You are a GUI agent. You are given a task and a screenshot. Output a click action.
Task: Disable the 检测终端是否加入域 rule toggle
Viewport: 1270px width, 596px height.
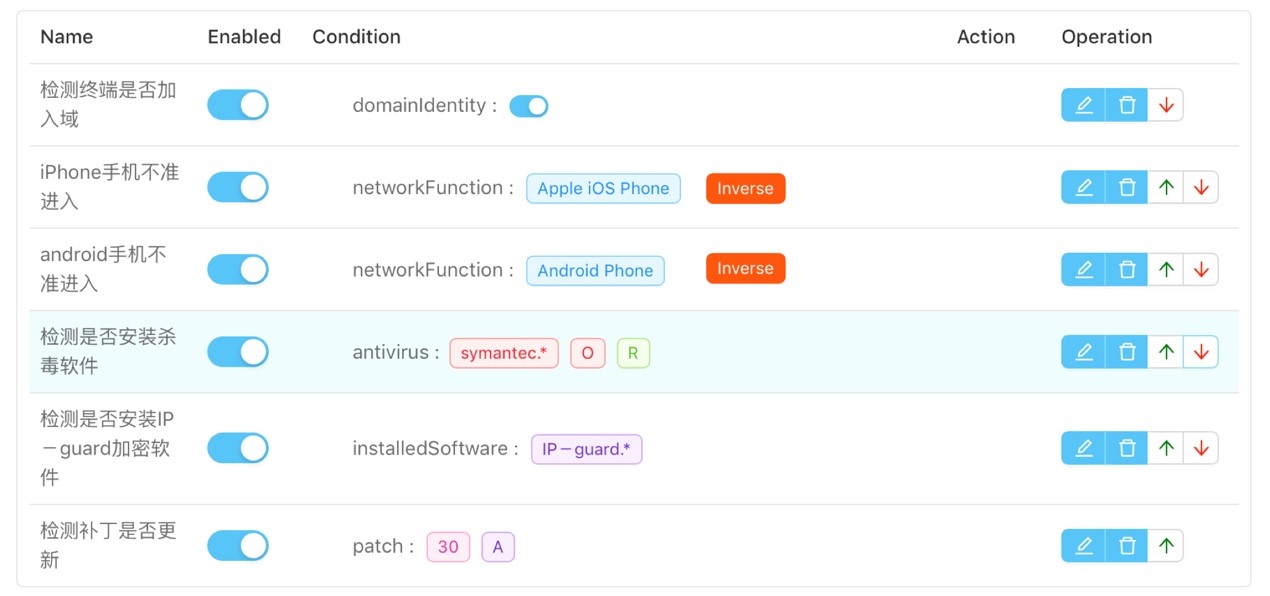click(x=238, y=105)
